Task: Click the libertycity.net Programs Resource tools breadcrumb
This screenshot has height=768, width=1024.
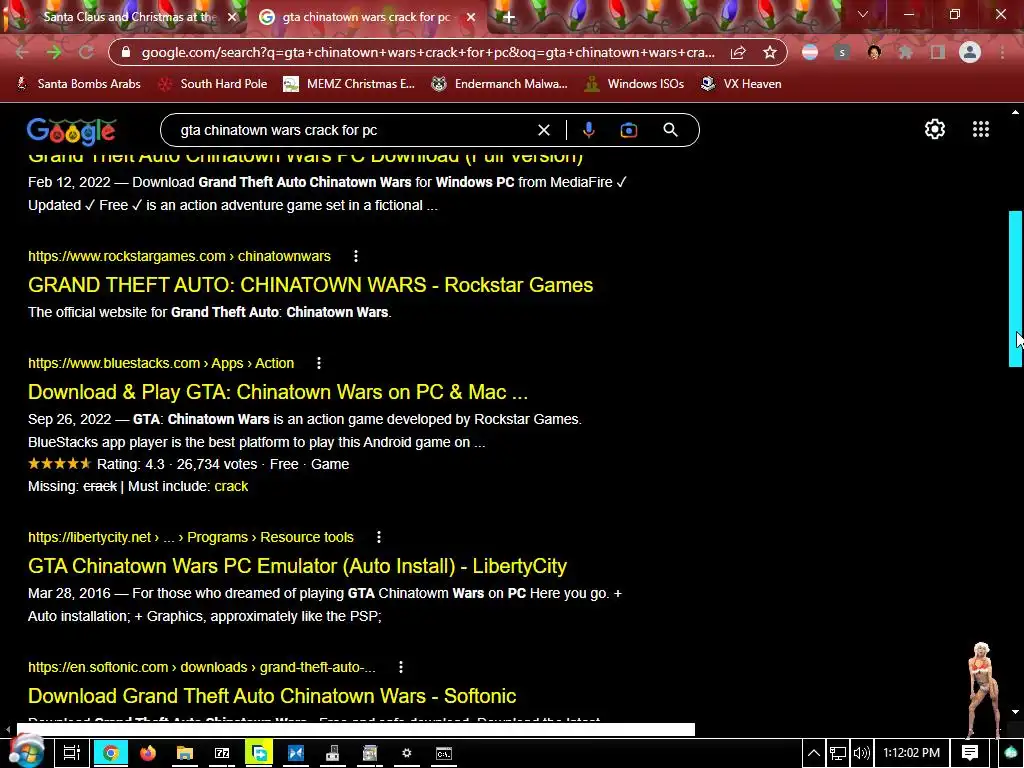Action: pyautogui.click(x=191, y=537)
